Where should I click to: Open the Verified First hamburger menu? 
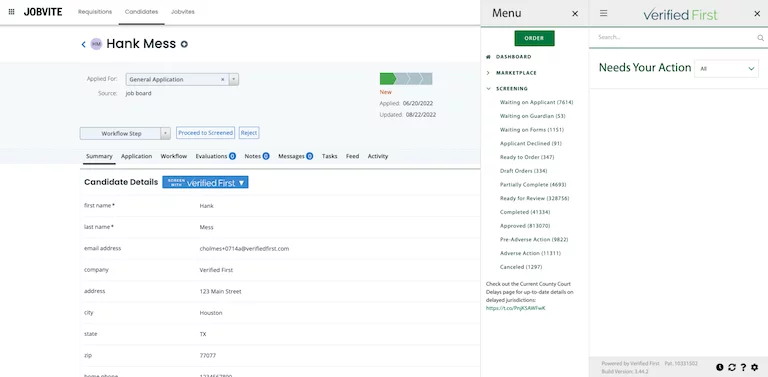pos(603,13)
